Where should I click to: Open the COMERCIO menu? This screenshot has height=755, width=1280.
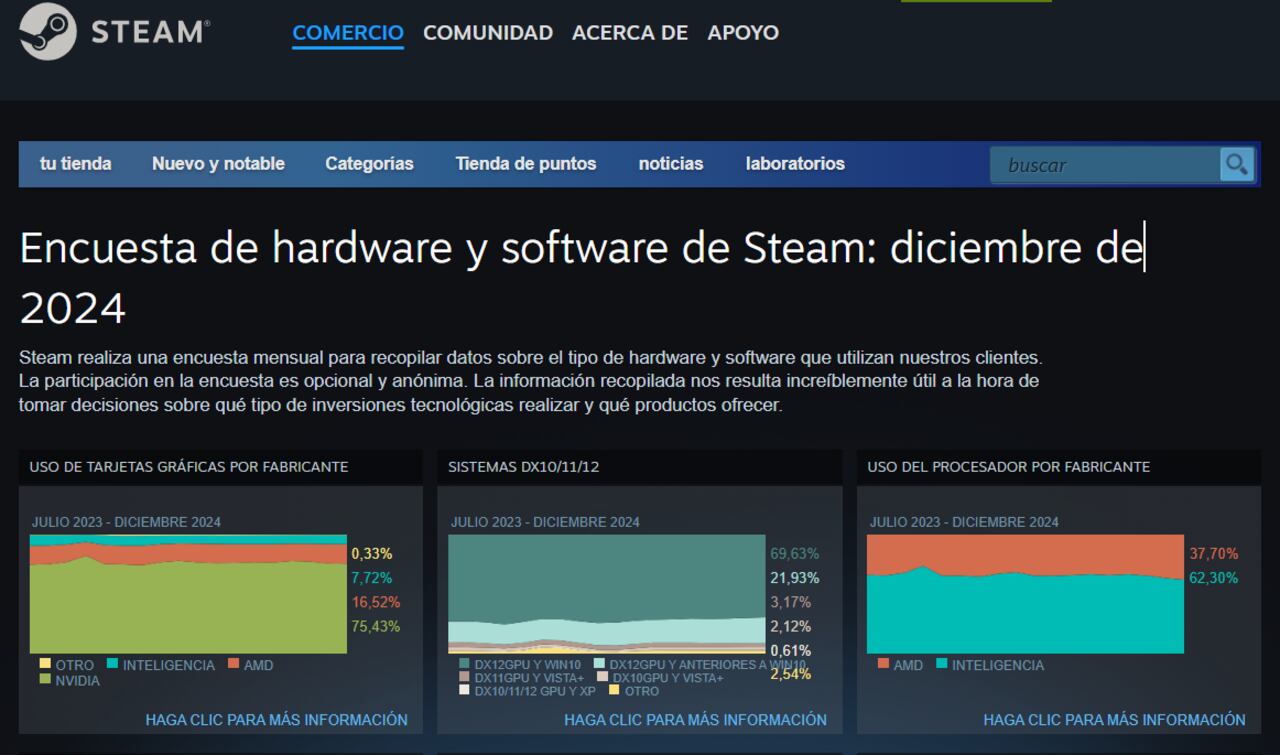coord(347,32)
